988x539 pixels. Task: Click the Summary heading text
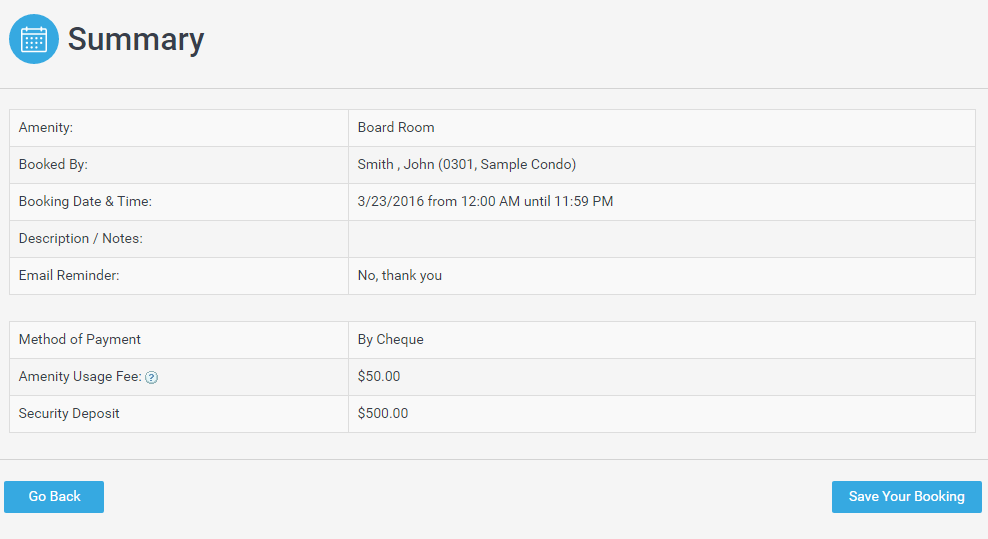tap(136, 39)
